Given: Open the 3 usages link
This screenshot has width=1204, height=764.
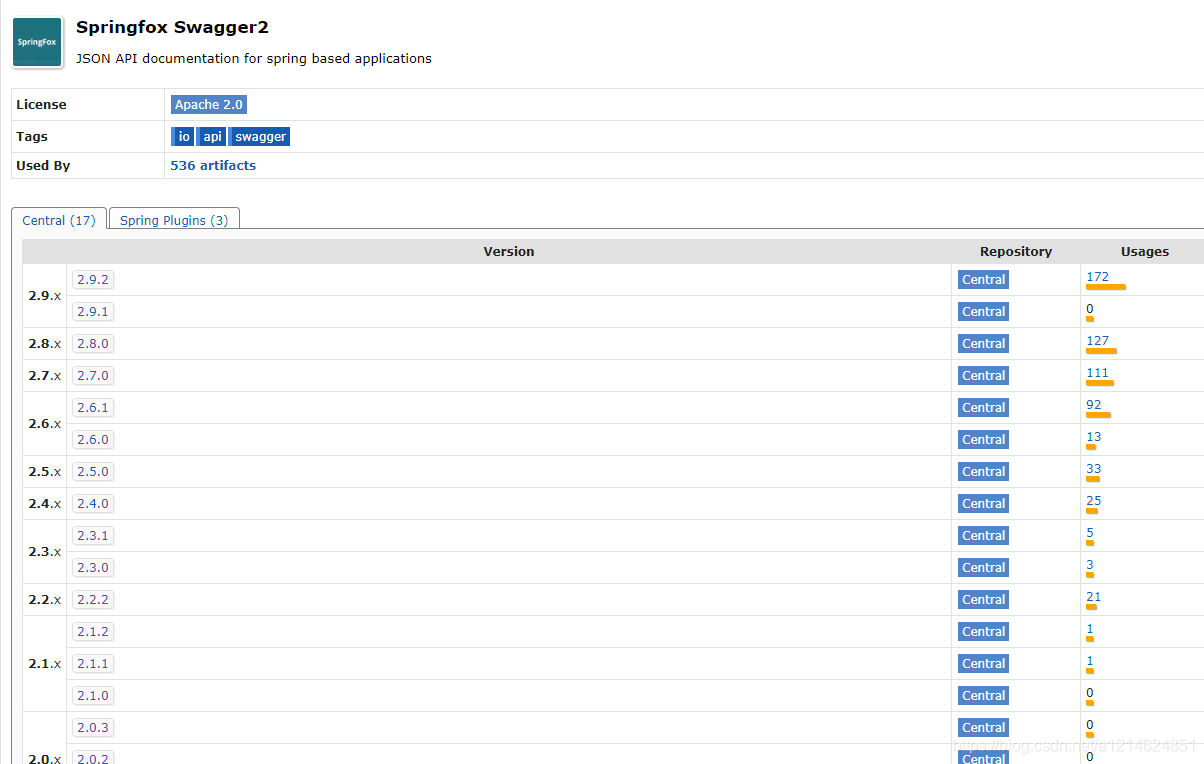Looking at the screenshot, I should coord(1090,565).
